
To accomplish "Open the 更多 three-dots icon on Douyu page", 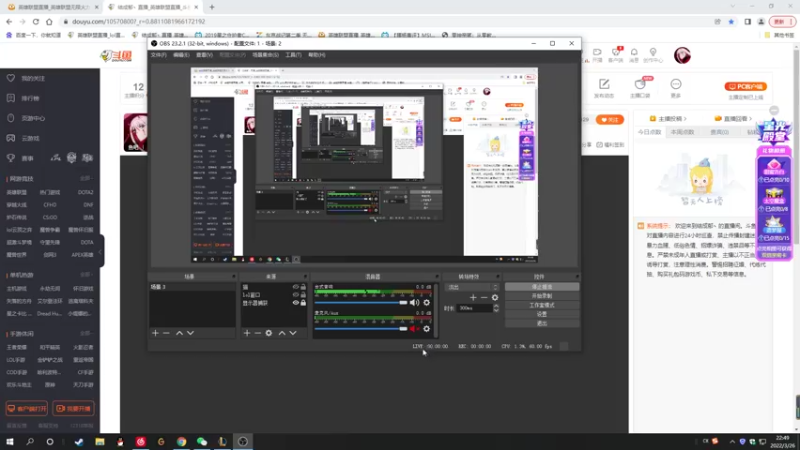I will (x=676, y=84).
